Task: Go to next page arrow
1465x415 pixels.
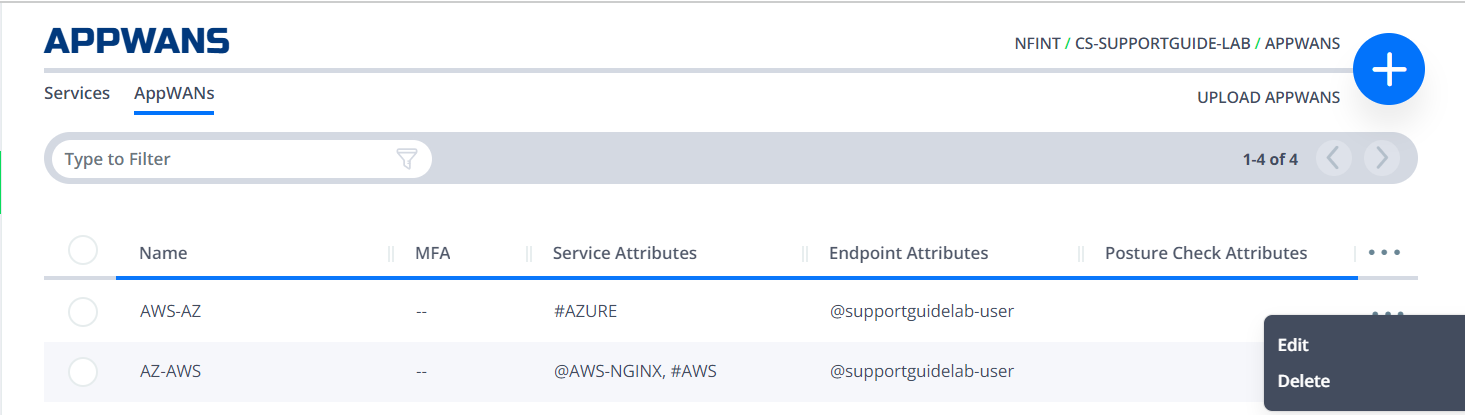Action: 1382,158
